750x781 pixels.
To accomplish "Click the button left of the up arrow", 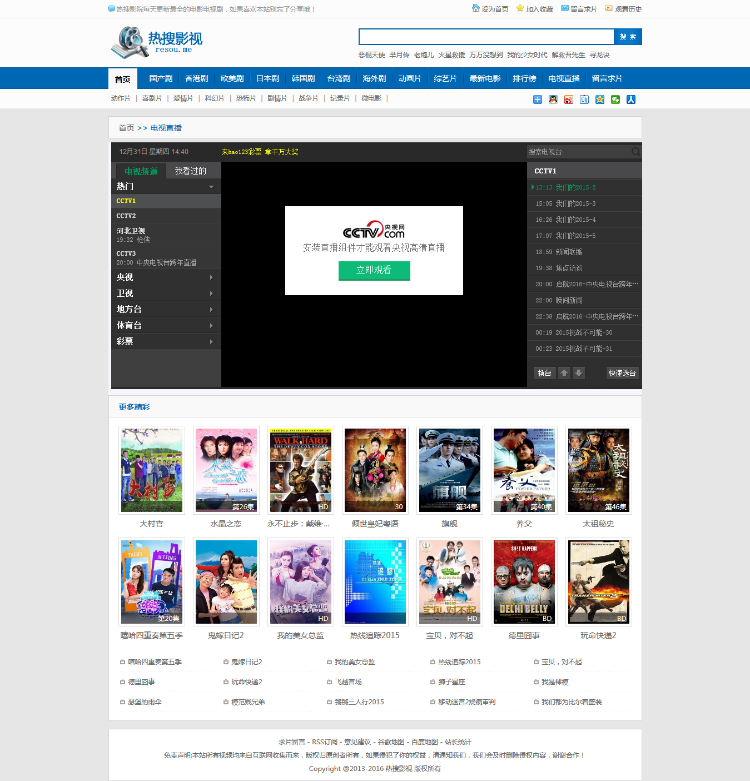I will click(x=544, y=373).
